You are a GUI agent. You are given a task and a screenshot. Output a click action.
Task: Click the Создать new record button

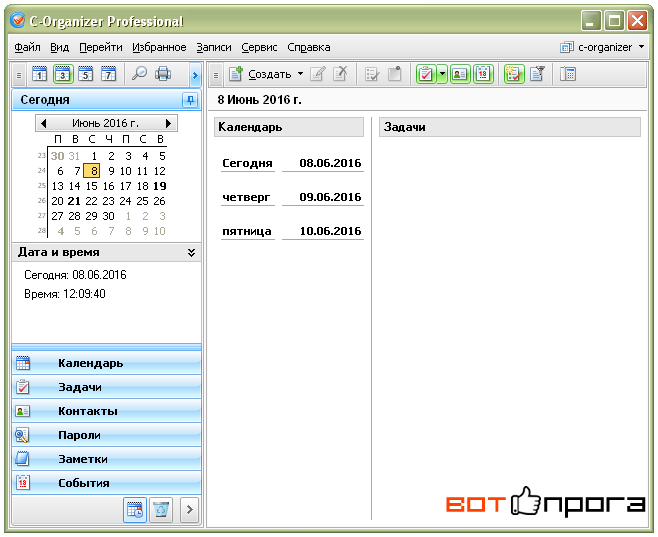click(260, 74)
